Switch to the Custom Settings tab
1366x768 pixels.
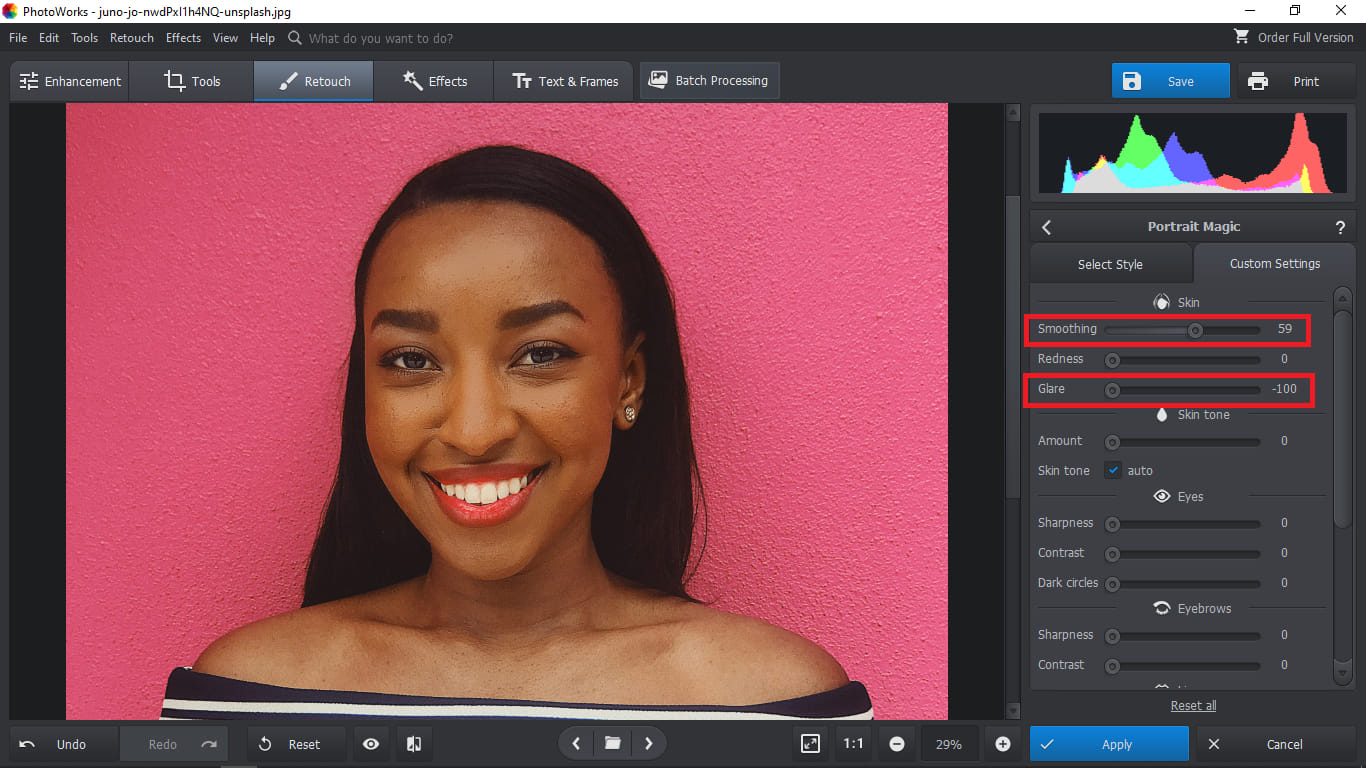point(1275,263)
